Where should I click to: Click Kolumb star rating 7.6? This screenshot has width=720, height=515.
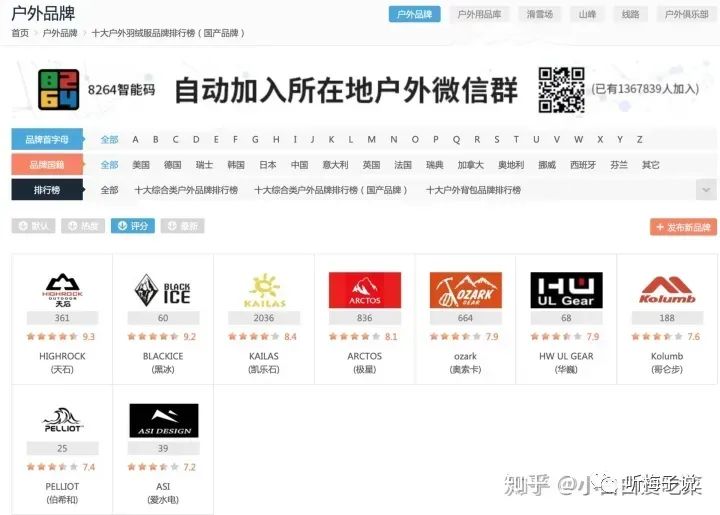pos(666,336)
